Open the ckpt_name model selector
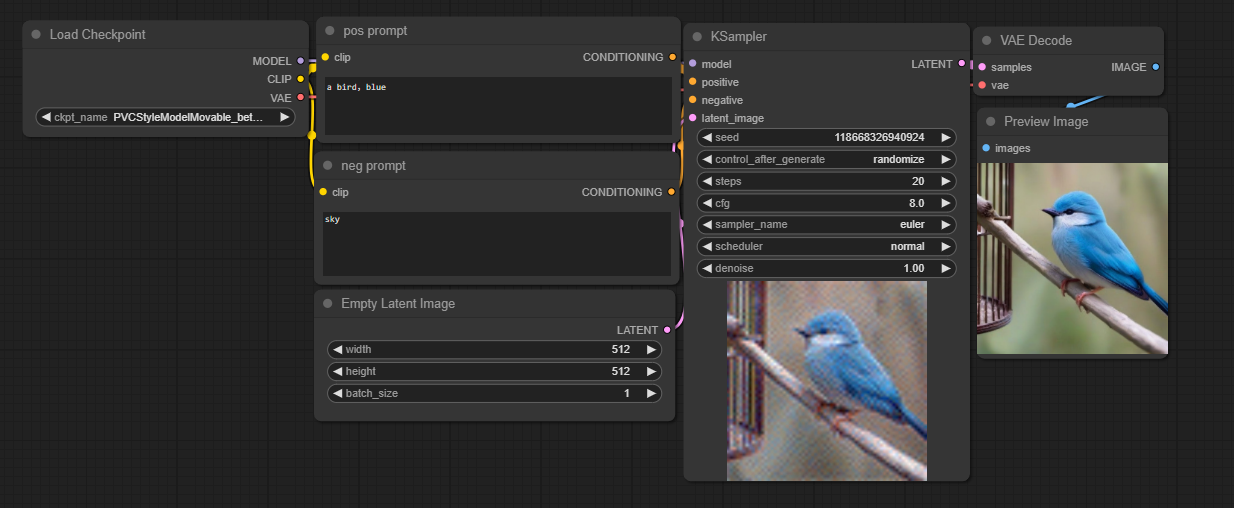 [165, 117]
